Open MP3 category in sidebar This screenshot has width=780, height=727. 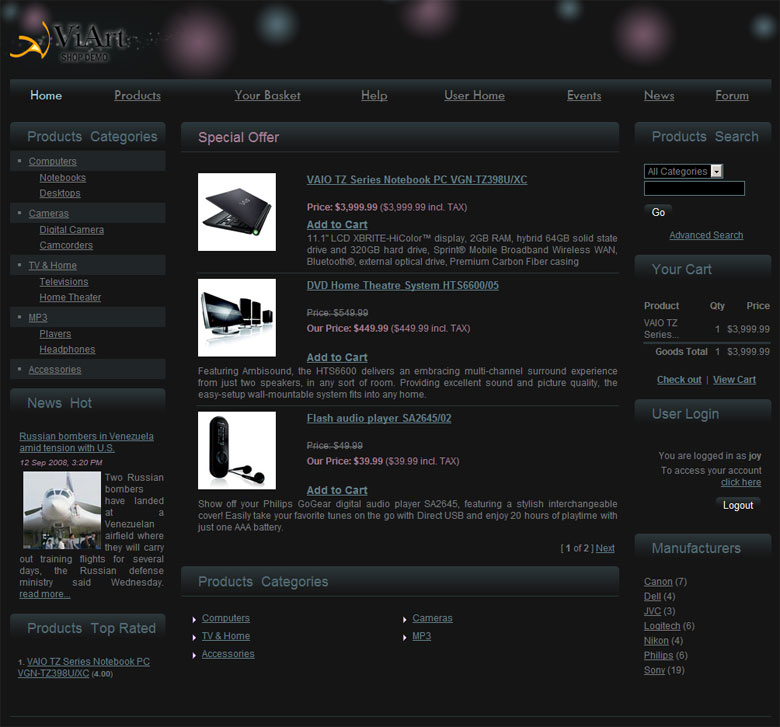pos(38,317)
